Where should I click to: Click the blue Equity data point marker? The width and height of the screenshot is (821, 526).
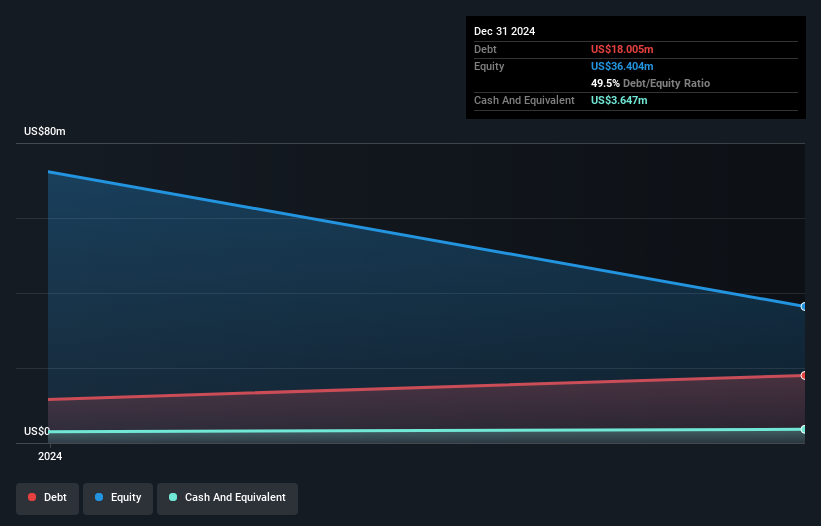tap(804, 307)
